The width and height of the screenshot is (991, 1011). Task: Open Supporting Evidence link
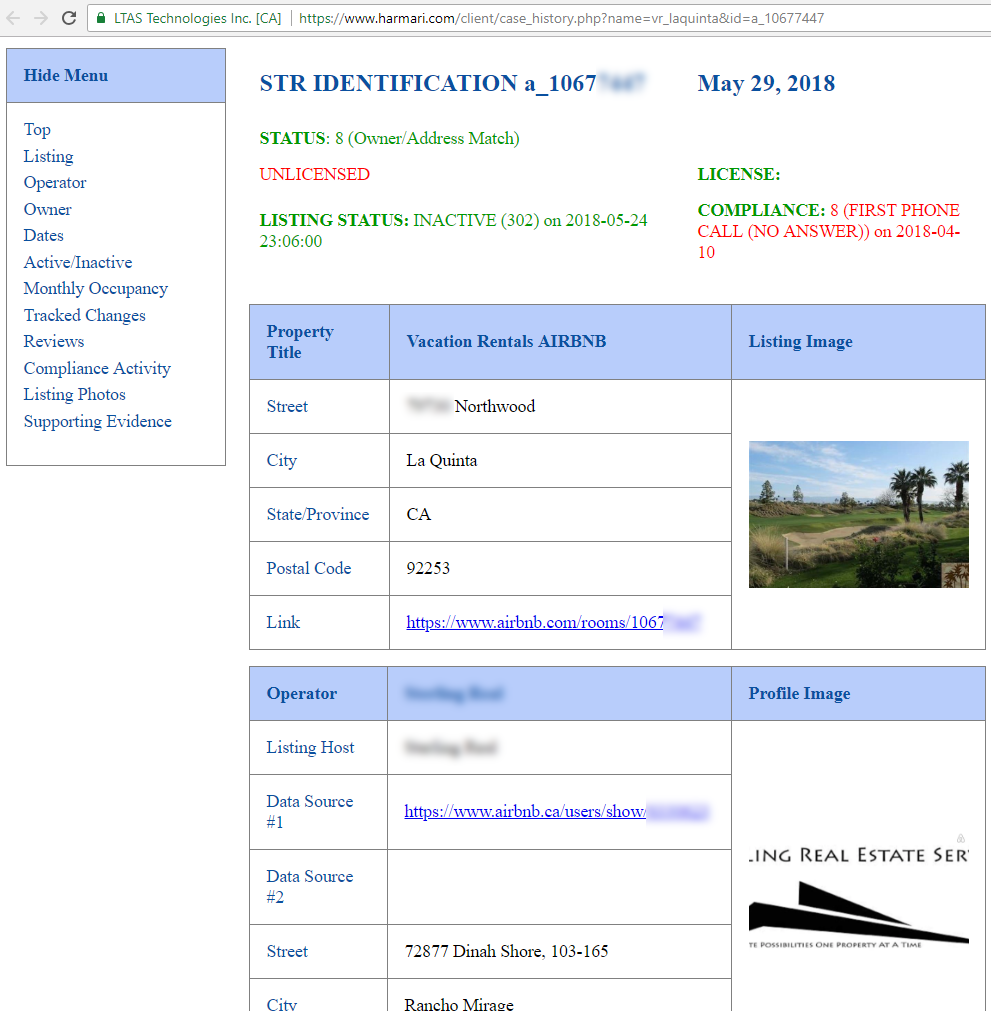[97, 421]
